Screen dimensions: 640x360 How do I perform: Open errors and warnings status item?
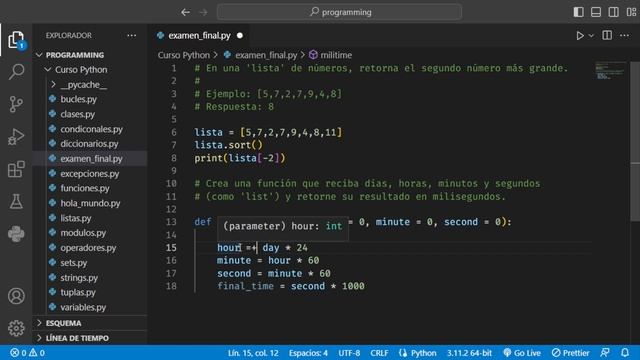click(27, 353)
